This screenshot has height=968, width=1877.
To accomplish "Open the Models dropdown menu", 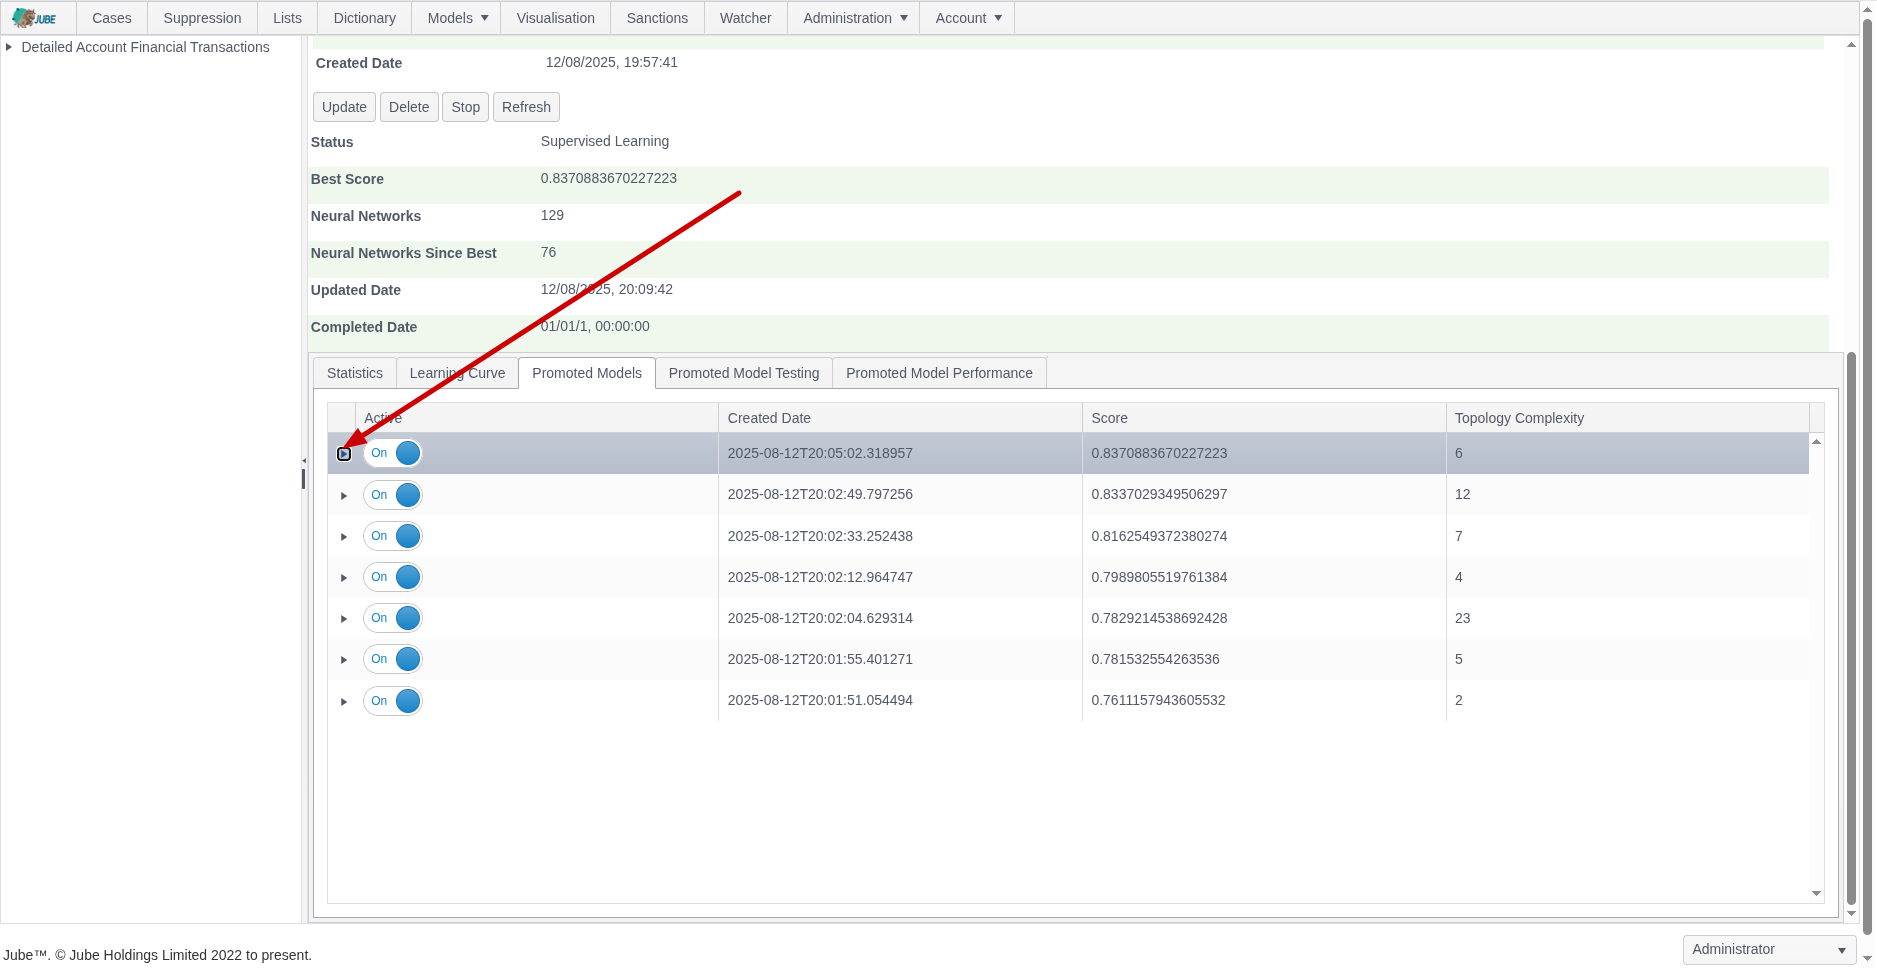I will [x=457, y=18].
